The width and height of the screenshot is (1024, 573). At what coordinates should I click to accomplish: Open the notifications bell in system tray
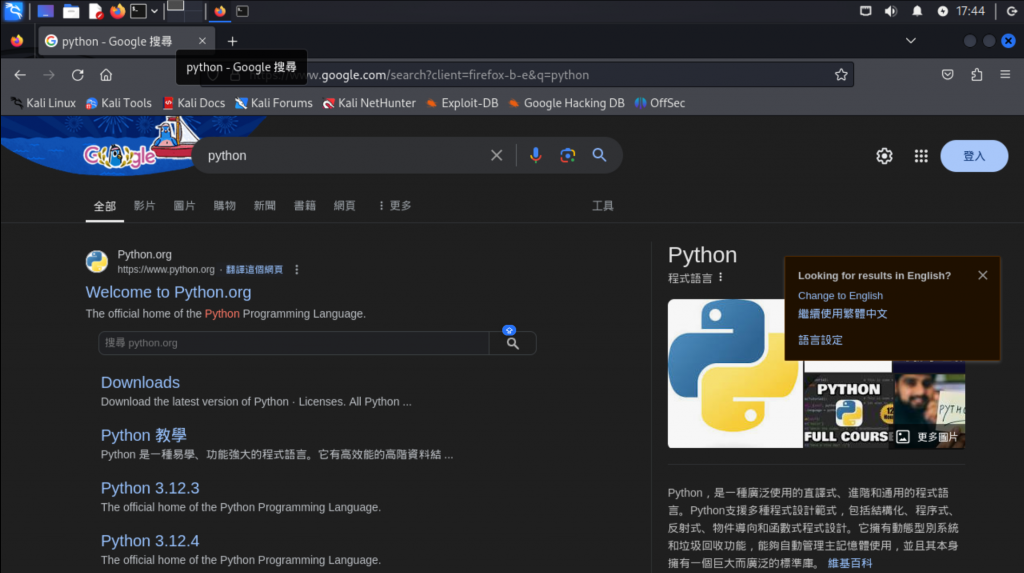(x=917, y=11)
